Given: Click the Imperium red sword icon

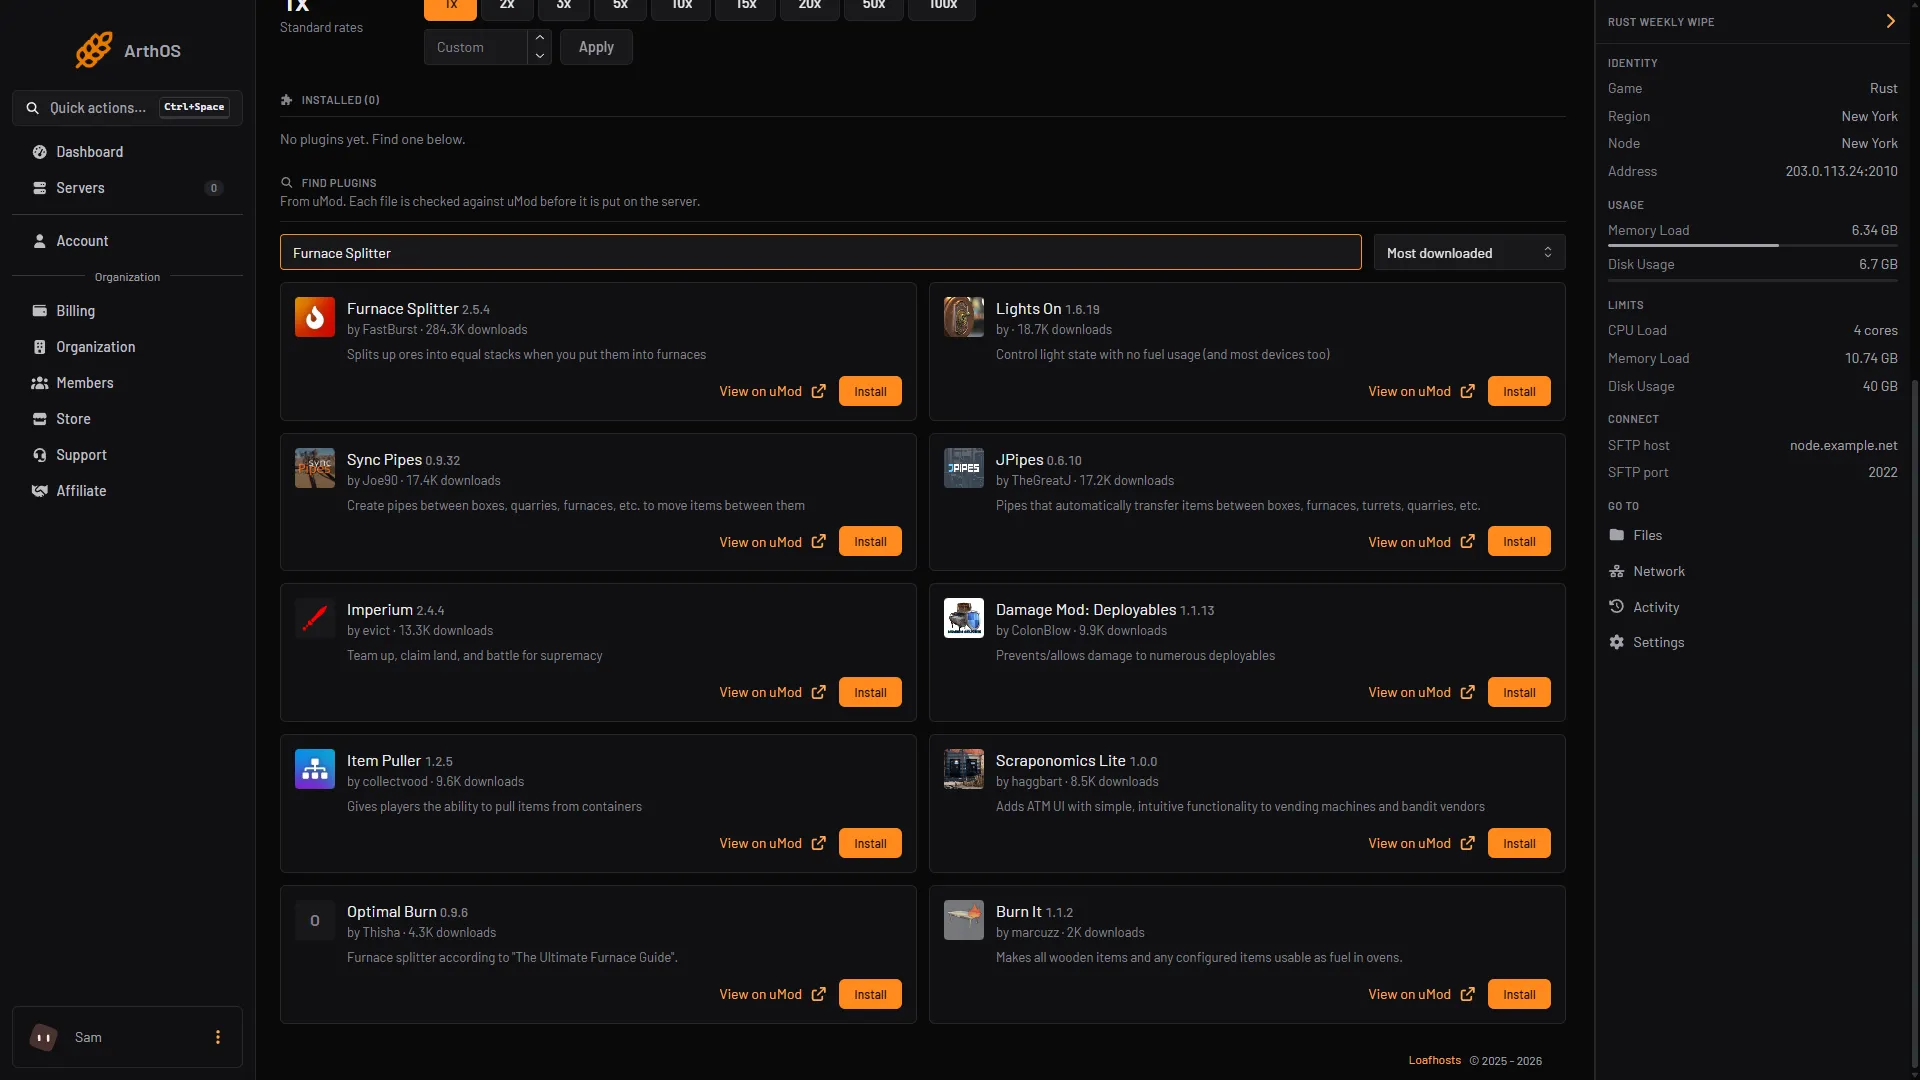Looking at the screenshot, I should click(315, 618).
